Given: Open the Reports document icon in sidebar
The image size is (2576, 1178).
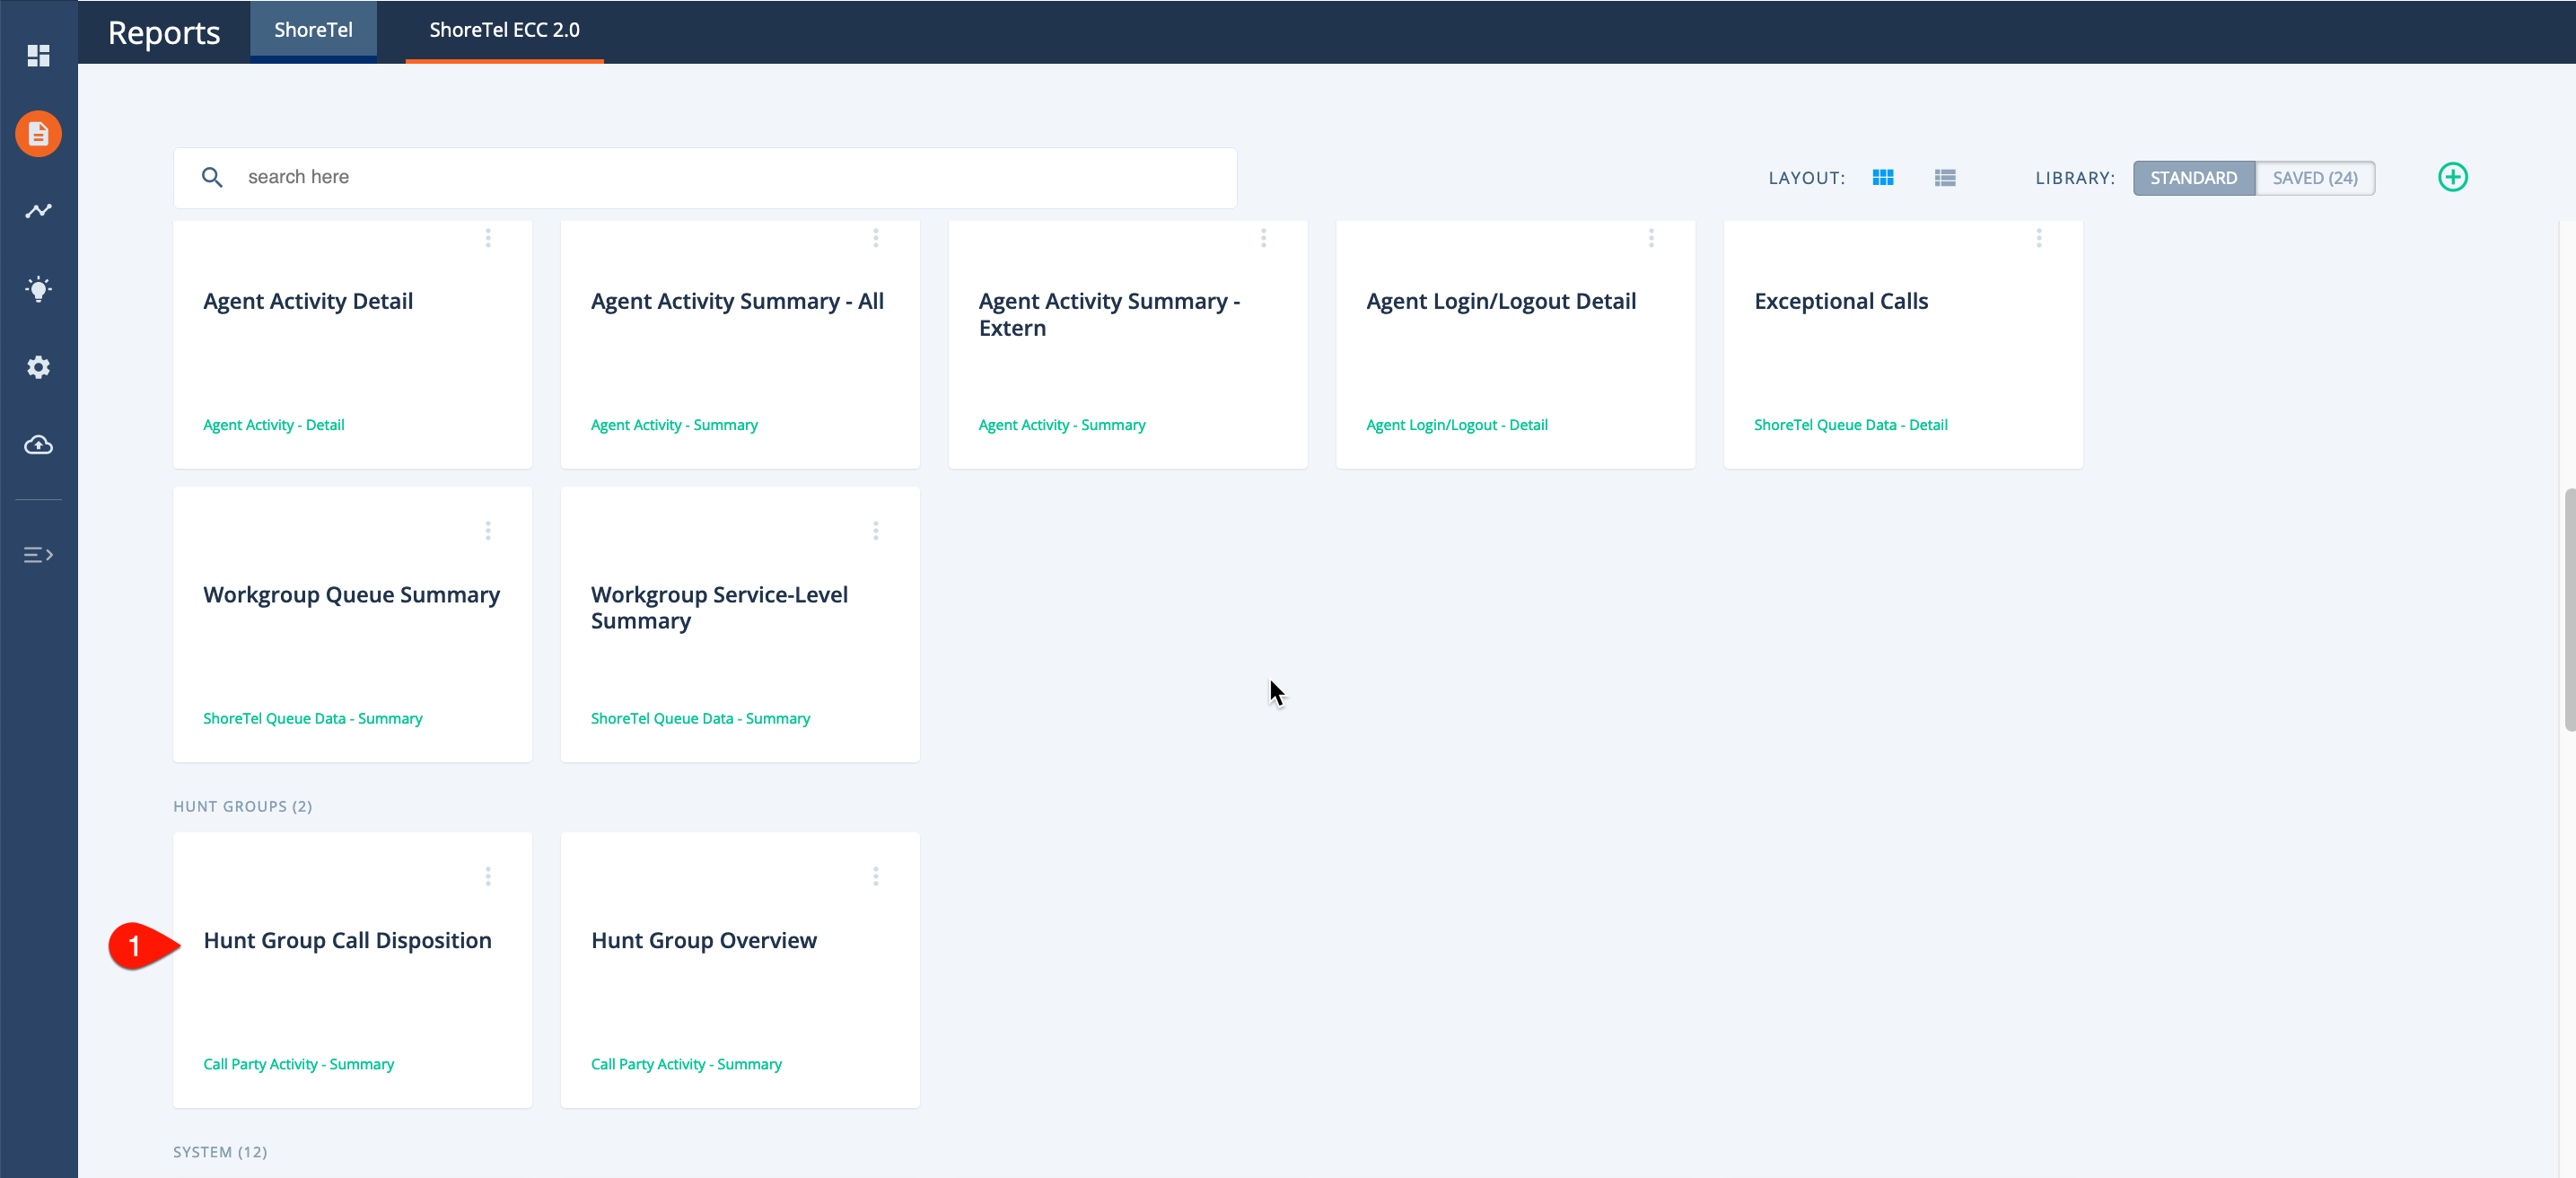Looking at the screenshot, I should tap(38, 134).
